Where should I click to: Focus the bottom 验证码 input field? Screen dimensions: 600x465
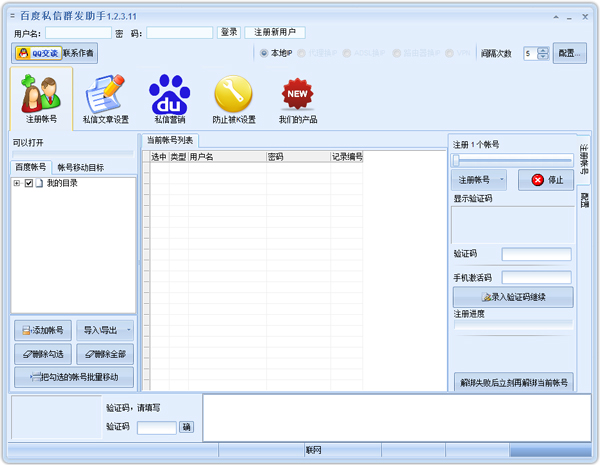[x=157, y=427]
